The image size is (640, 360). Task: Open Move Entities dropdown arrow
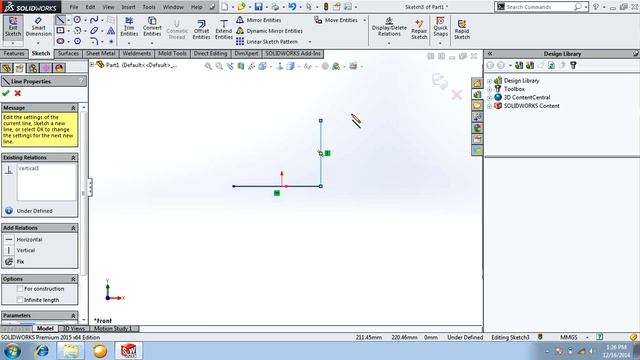364,20
